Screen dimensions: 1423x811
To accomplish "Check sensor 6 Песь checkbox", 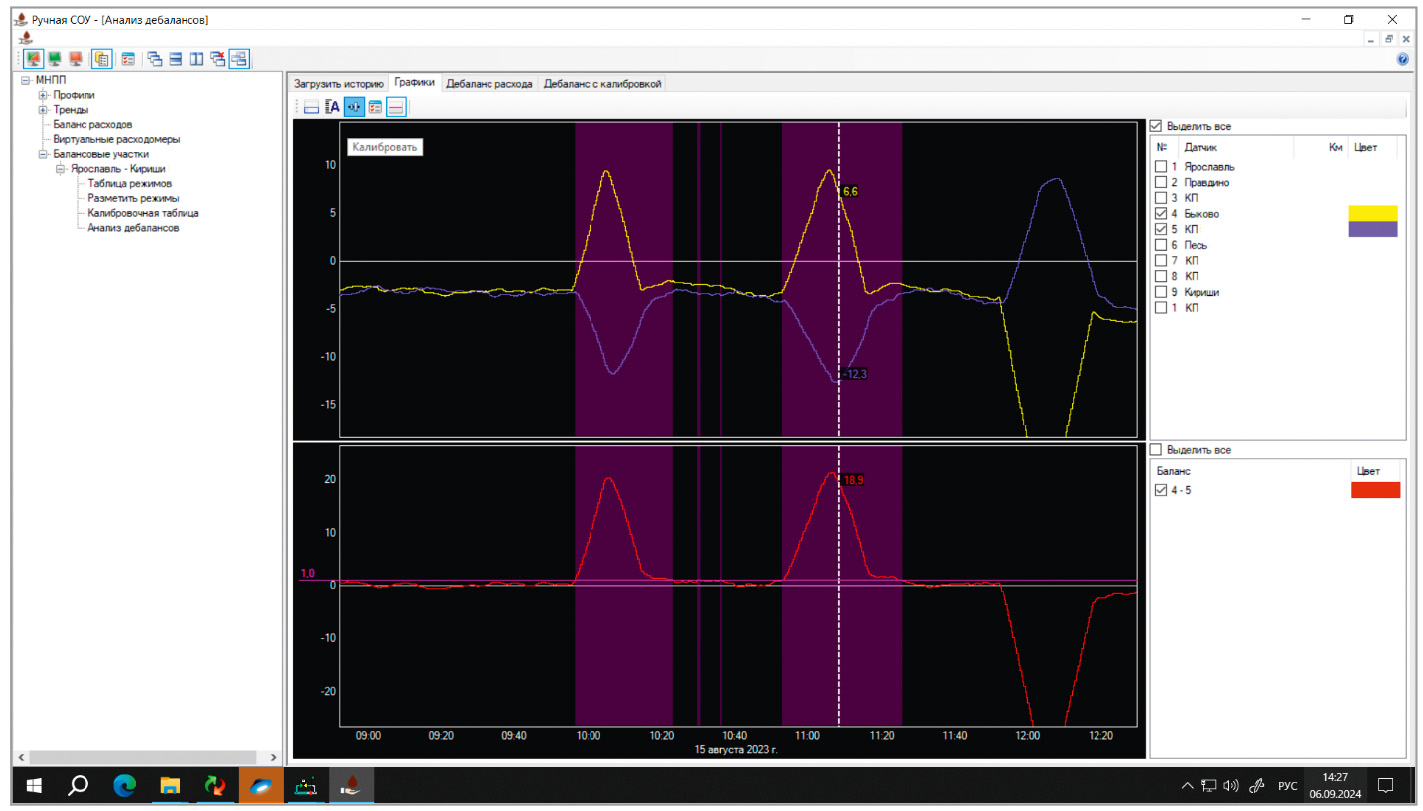I will point(1161,245).
